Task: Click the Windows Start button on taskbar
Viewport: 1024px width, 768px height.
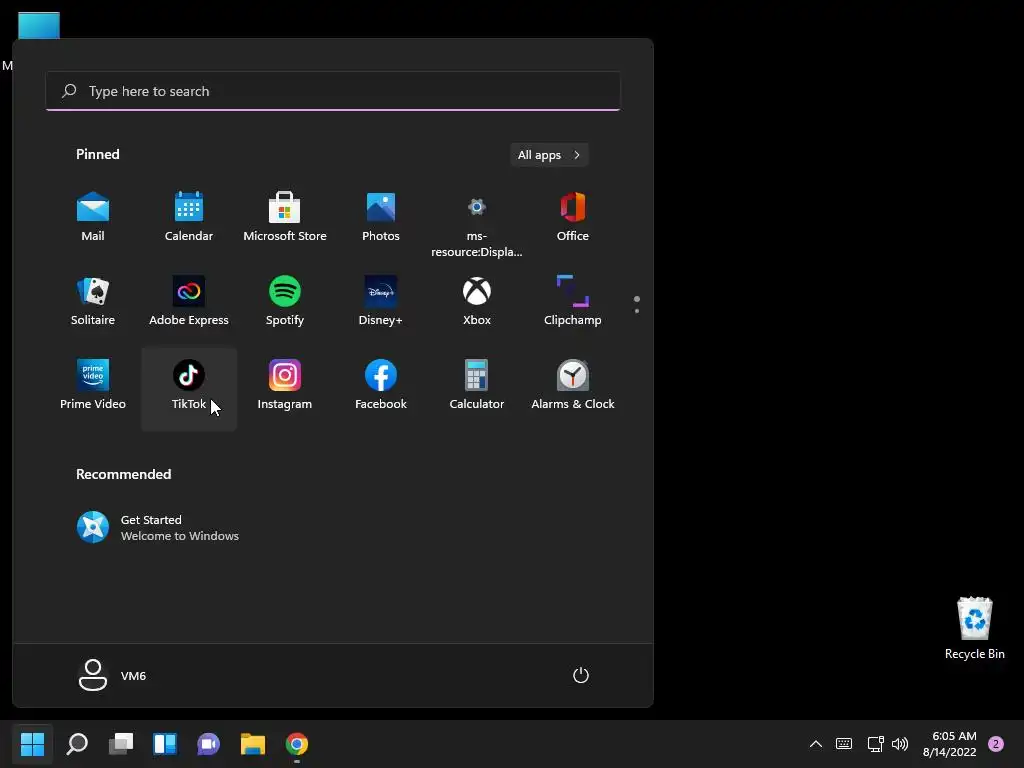Action: [x=33, y=744]
